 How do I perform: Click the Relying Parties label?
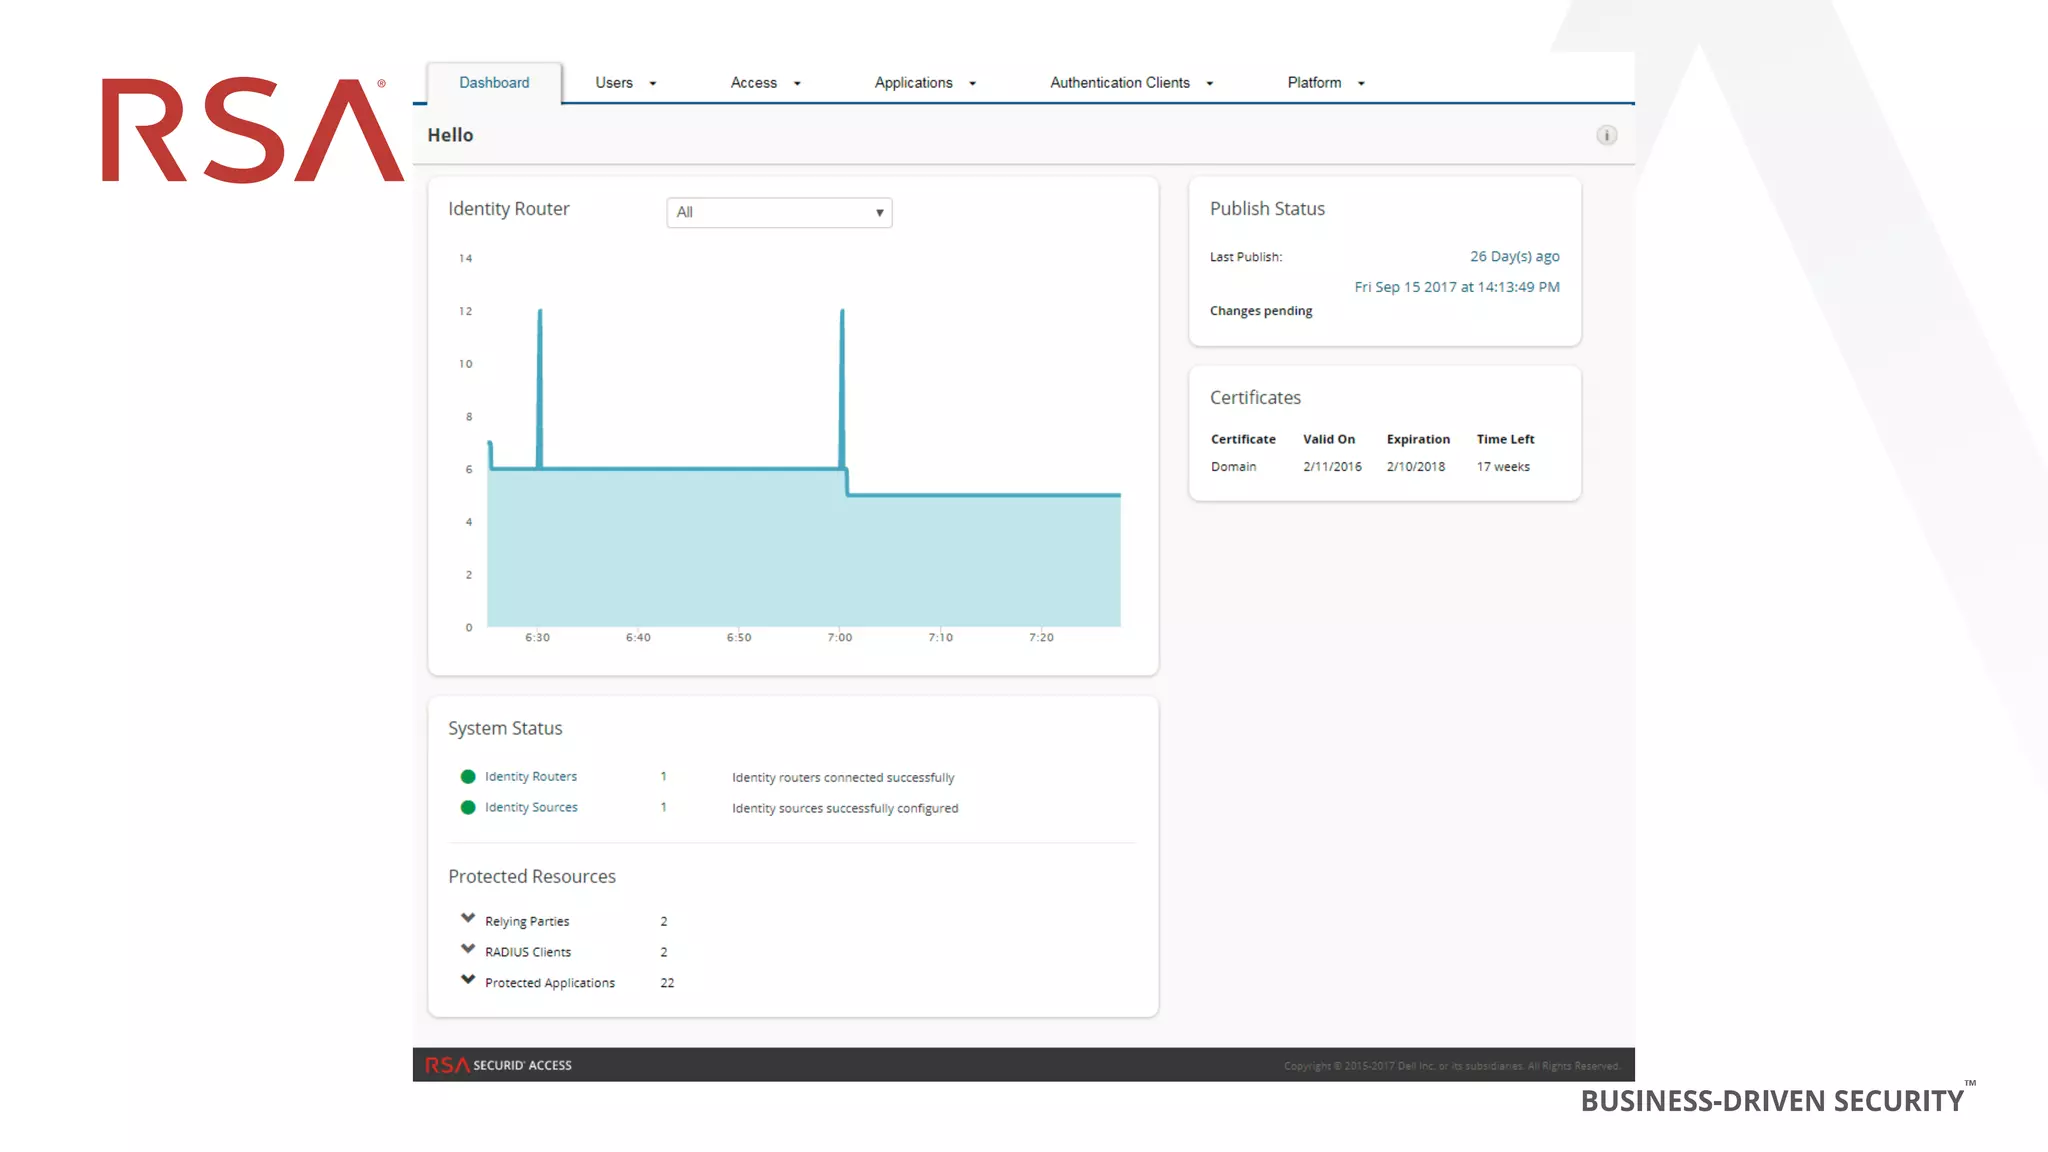[527, 922]
